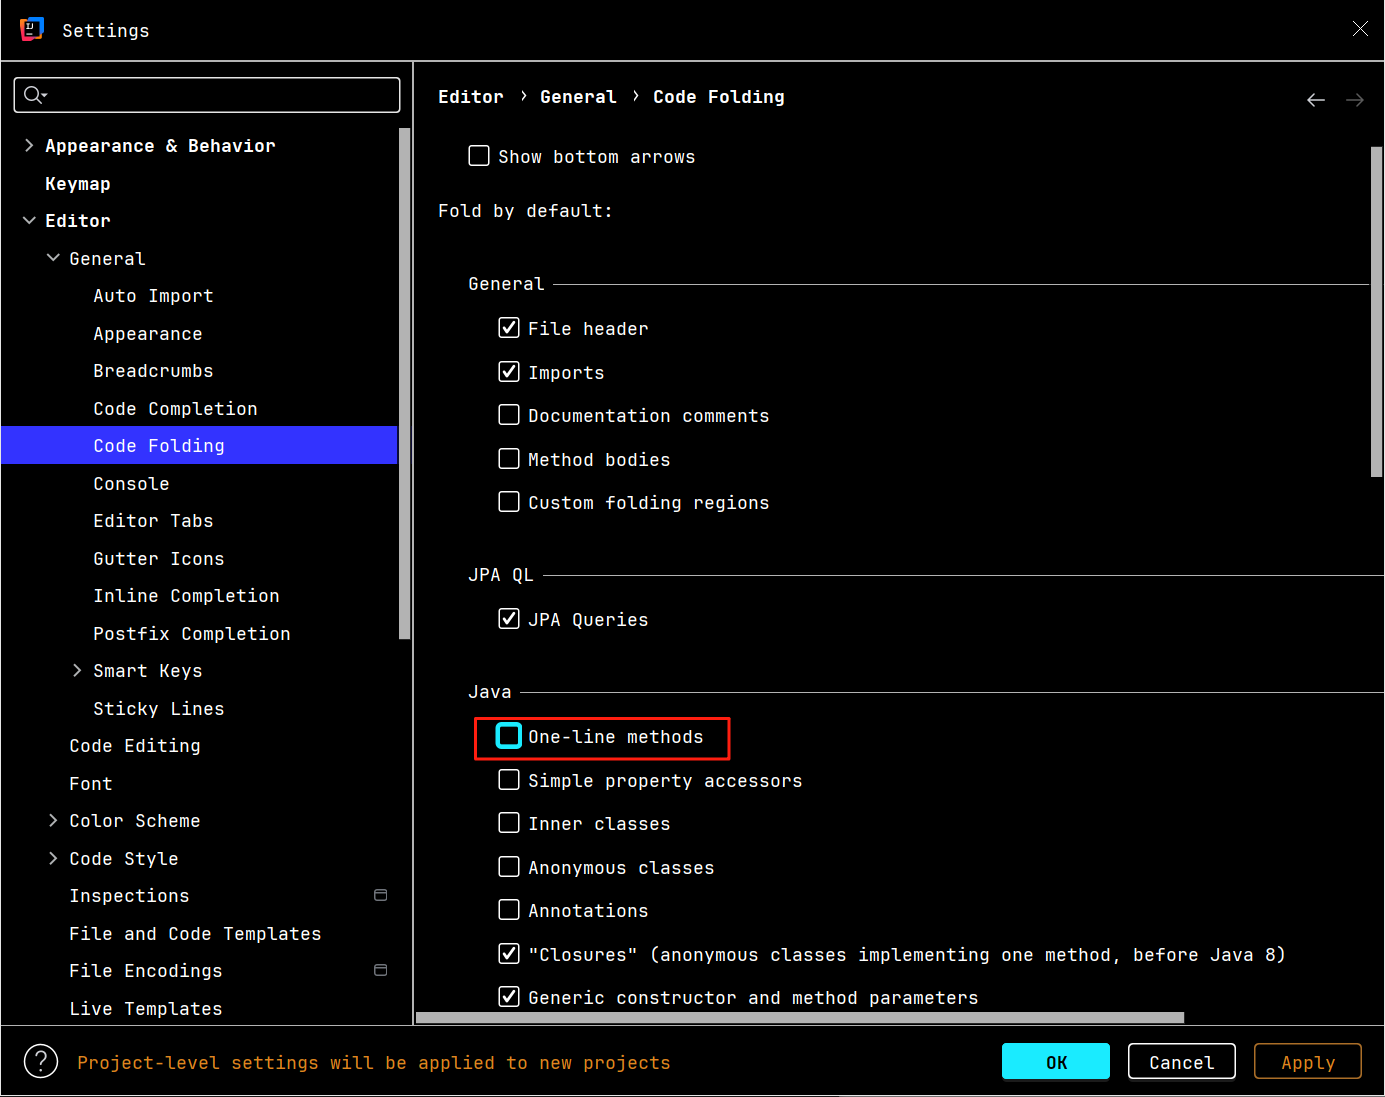Enable Show bottom arrows checkbox
Image resolution: width=1385 pixels, height=1097 pixels.
point(479,156)
